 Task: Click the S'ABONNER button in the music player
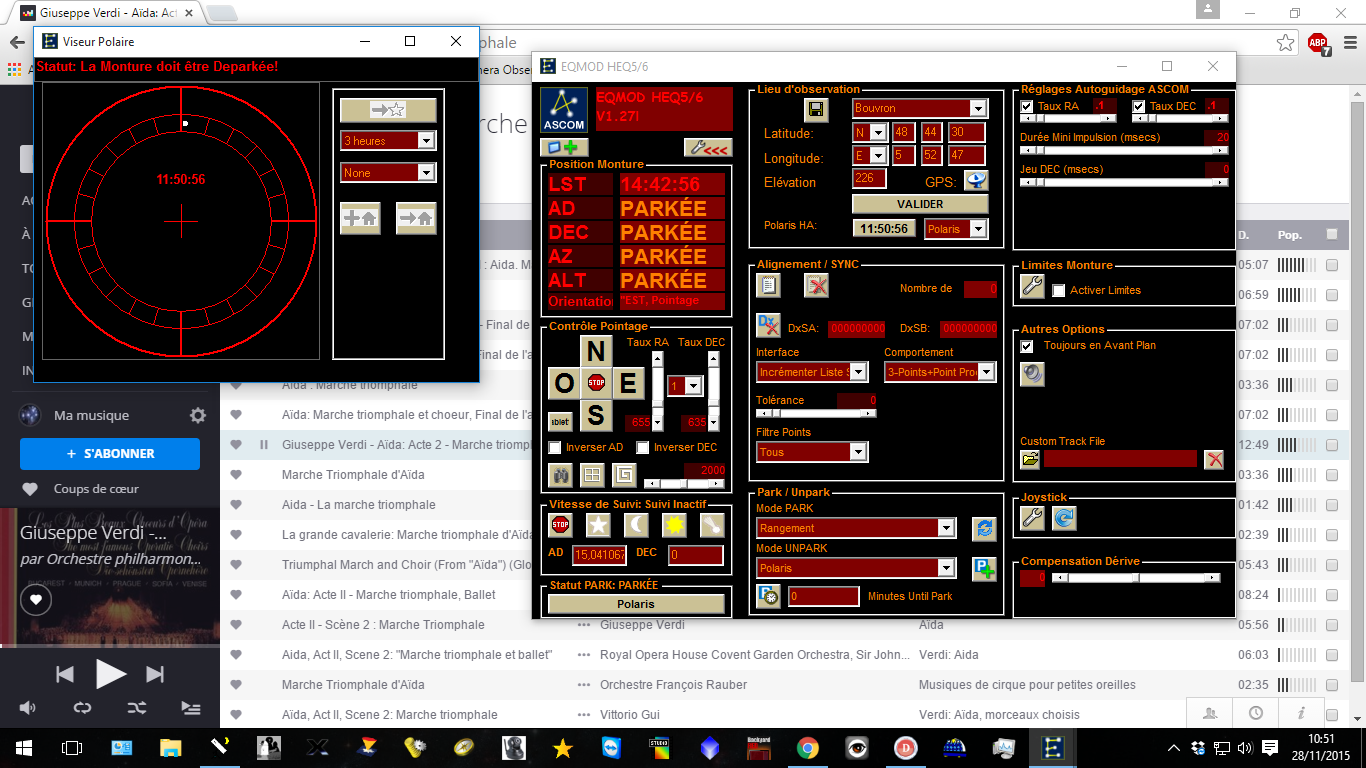coord(110,454)
